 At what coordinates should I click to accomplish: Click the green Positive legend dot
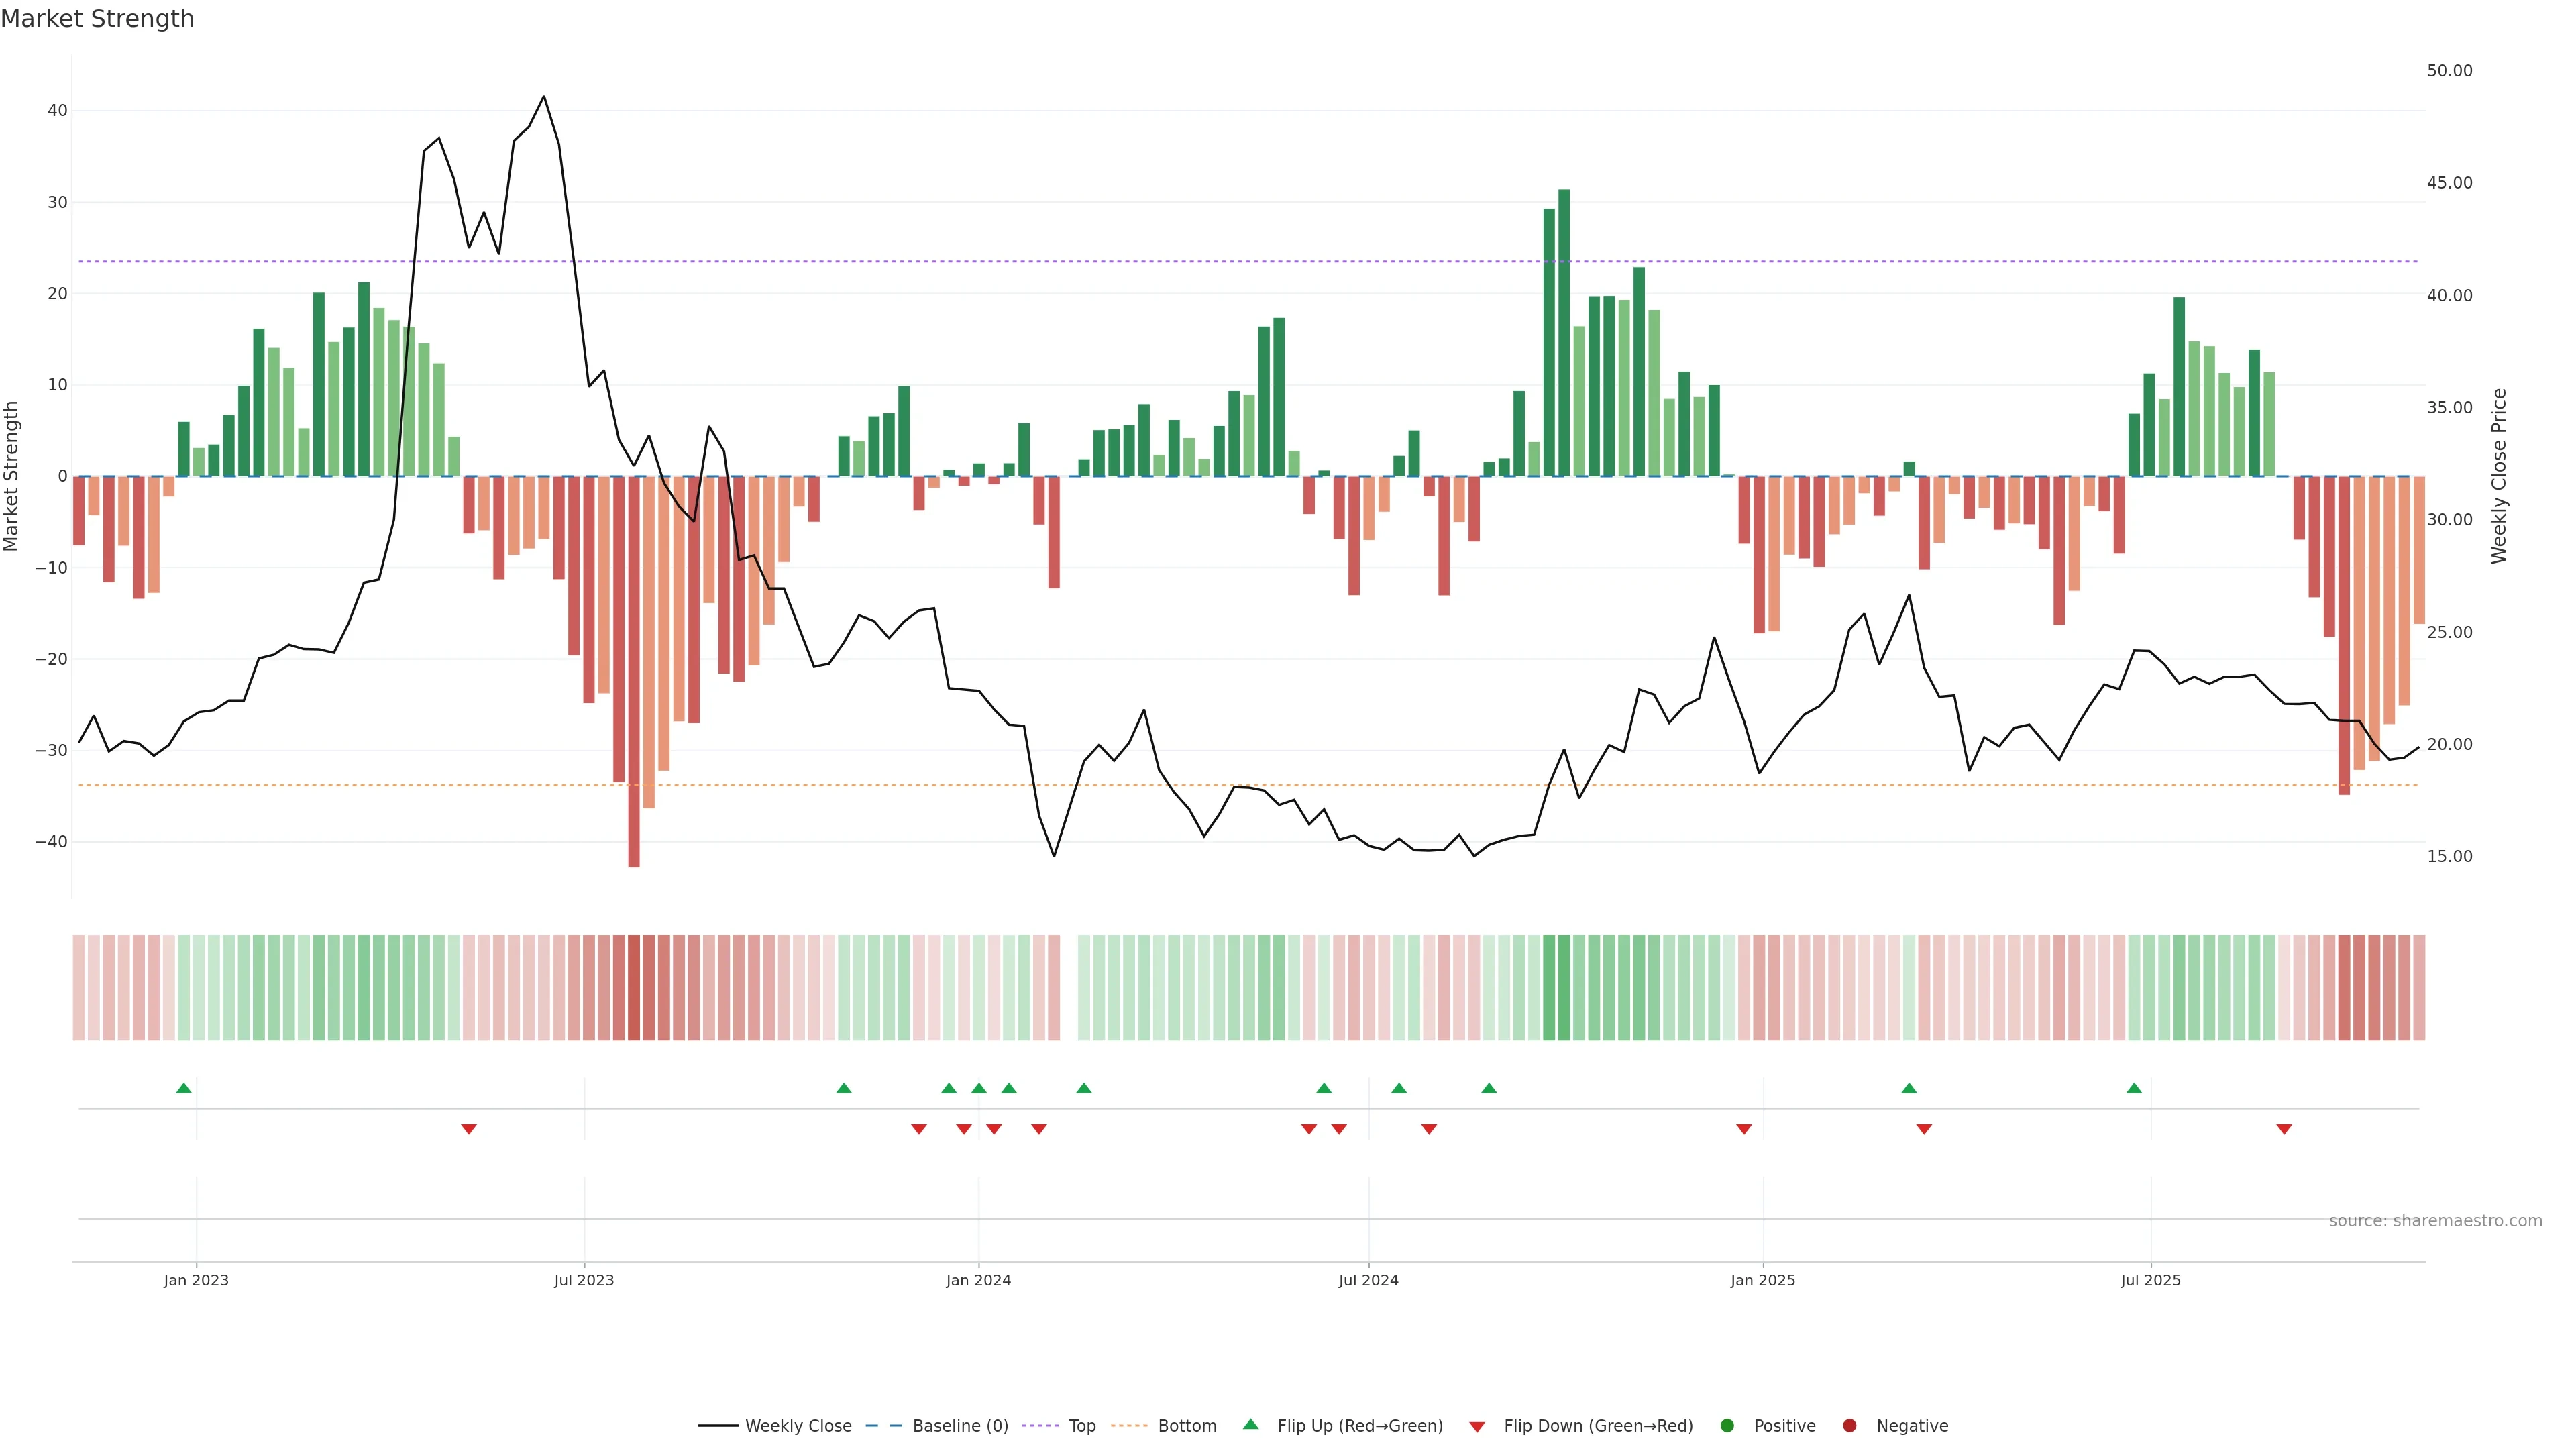point(1727,1426)
